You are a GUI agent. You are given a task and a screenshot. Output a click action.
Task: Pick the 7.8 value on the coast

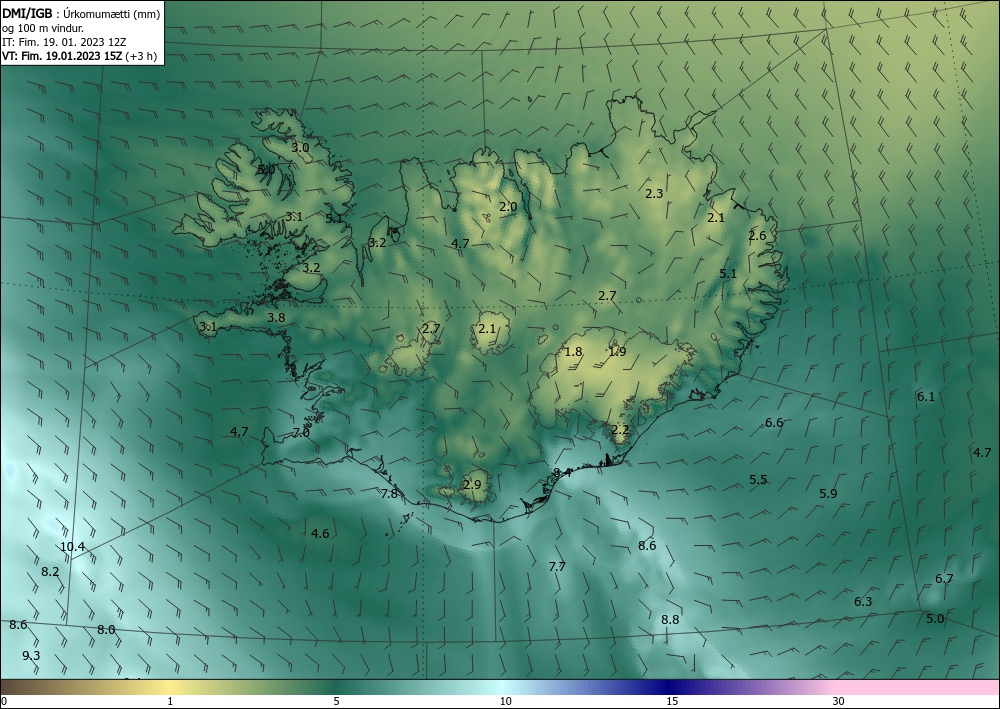tap(389, 494)
